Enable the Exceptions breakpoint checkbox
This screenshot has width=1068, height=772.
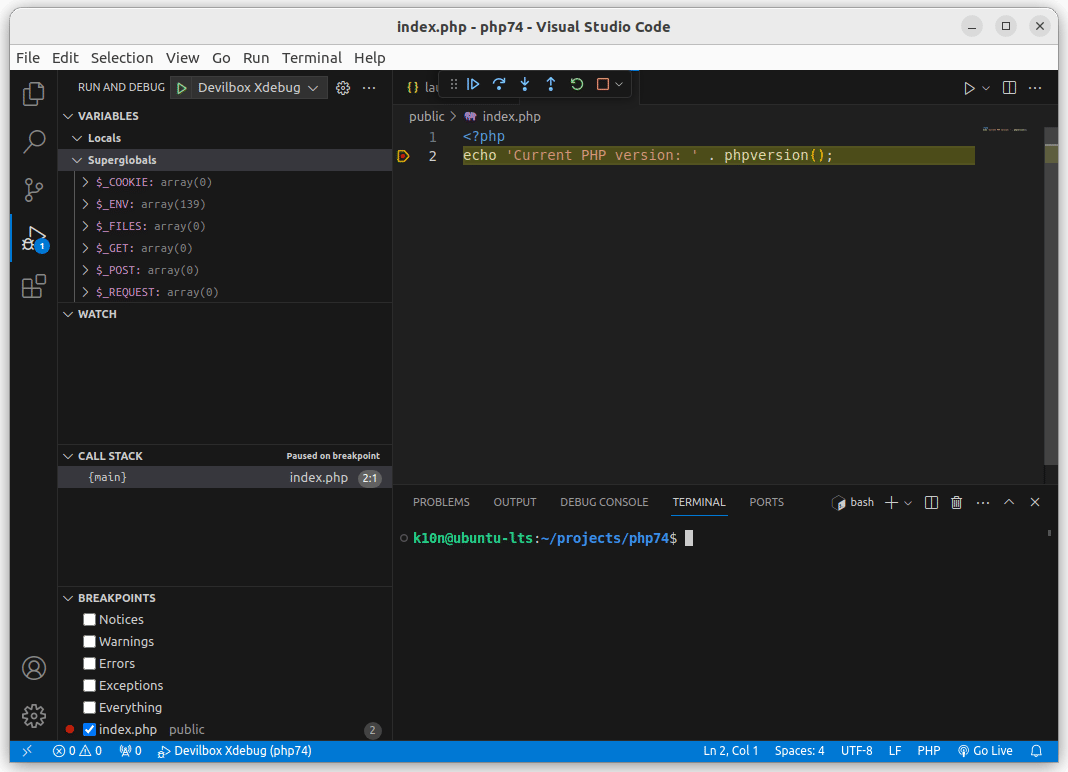pos(90,686)
